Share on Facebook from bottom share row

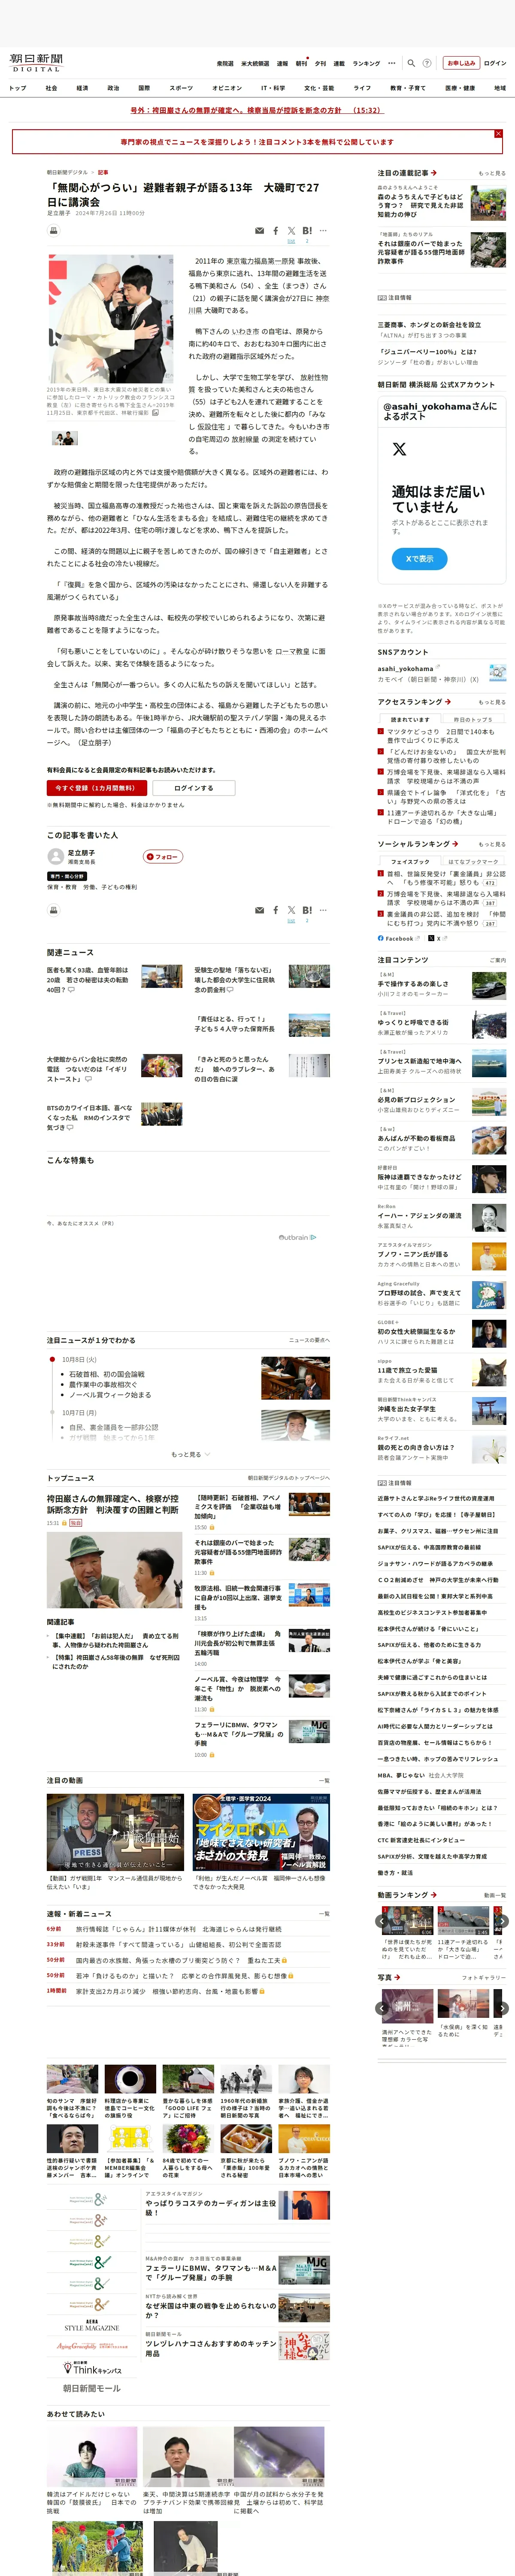276,910
